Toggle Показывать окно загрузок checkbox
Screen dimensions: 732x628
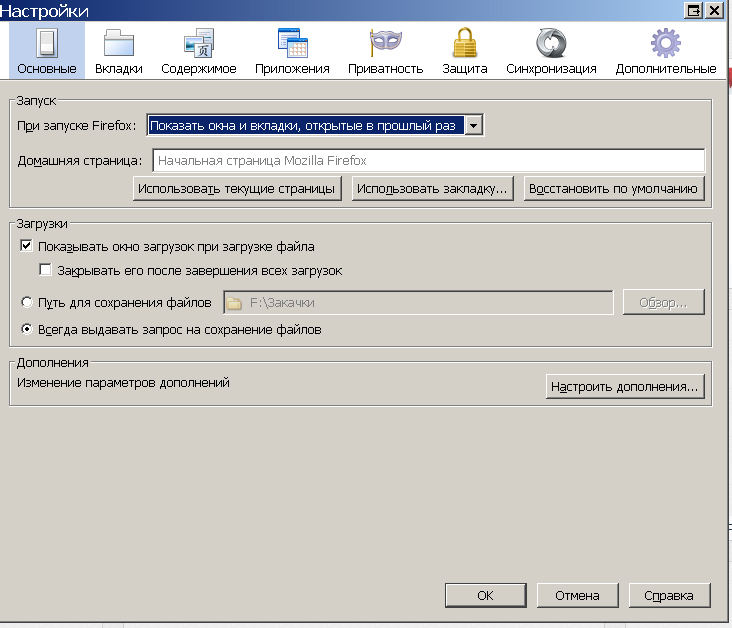(x=26, y=246)
